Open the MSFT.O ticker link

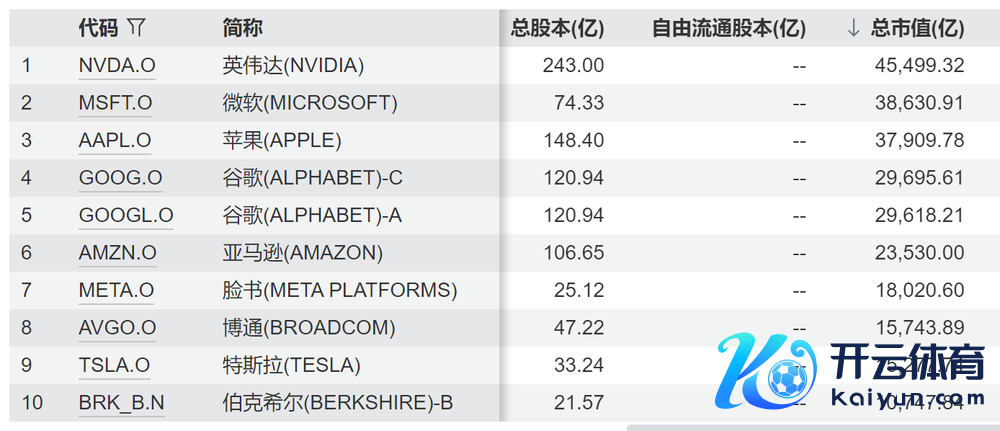pyautogui.click(x=115, y=103)
